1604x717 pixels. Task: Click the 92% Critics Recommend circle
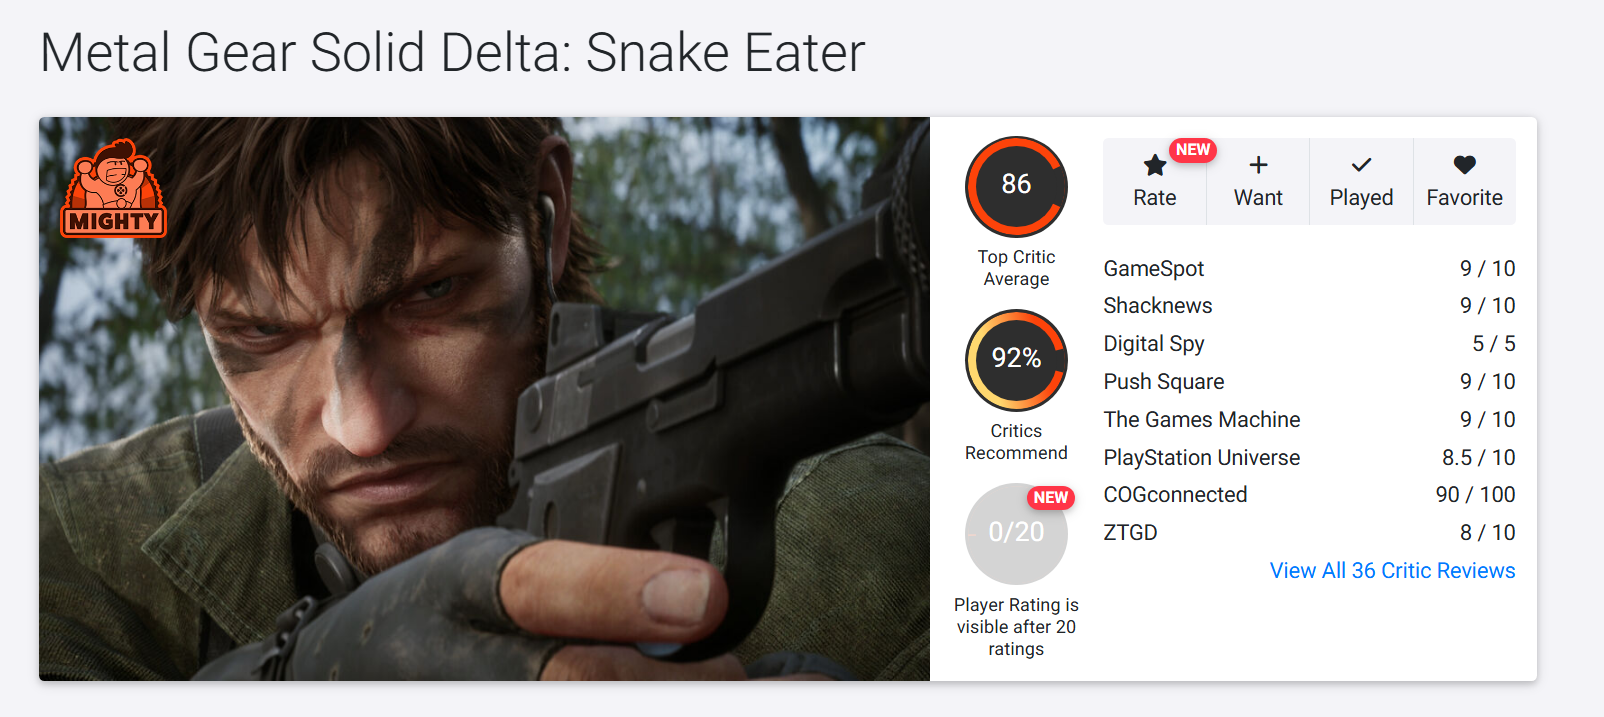(1016, 360)
